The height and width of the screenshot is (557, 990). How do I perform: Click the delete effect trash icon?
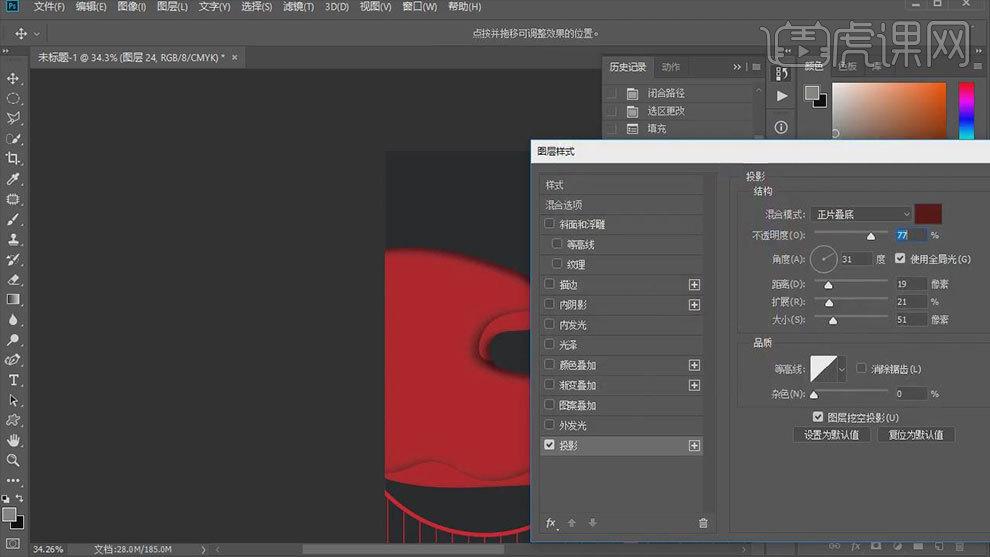(x=703, y=523)
